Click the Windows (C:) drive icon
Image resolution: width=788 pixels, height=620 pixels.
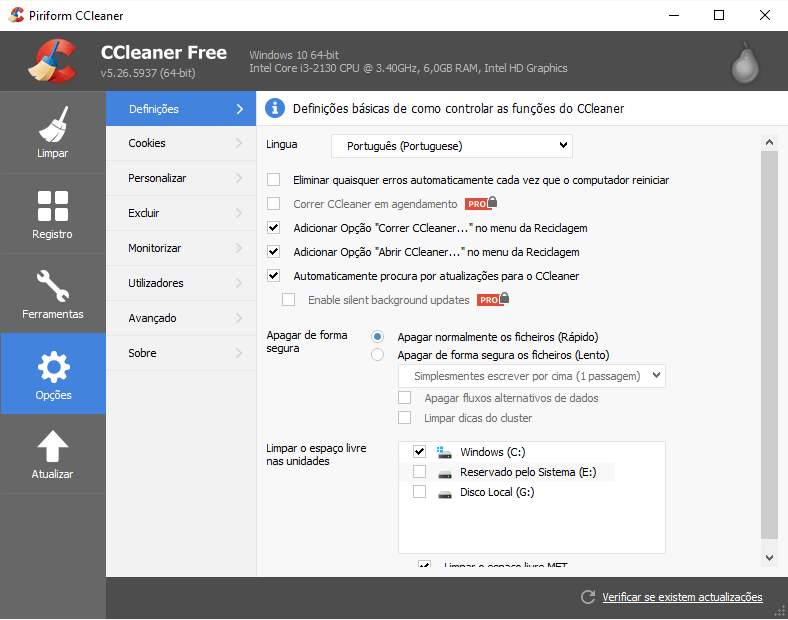tap(444, 452)
